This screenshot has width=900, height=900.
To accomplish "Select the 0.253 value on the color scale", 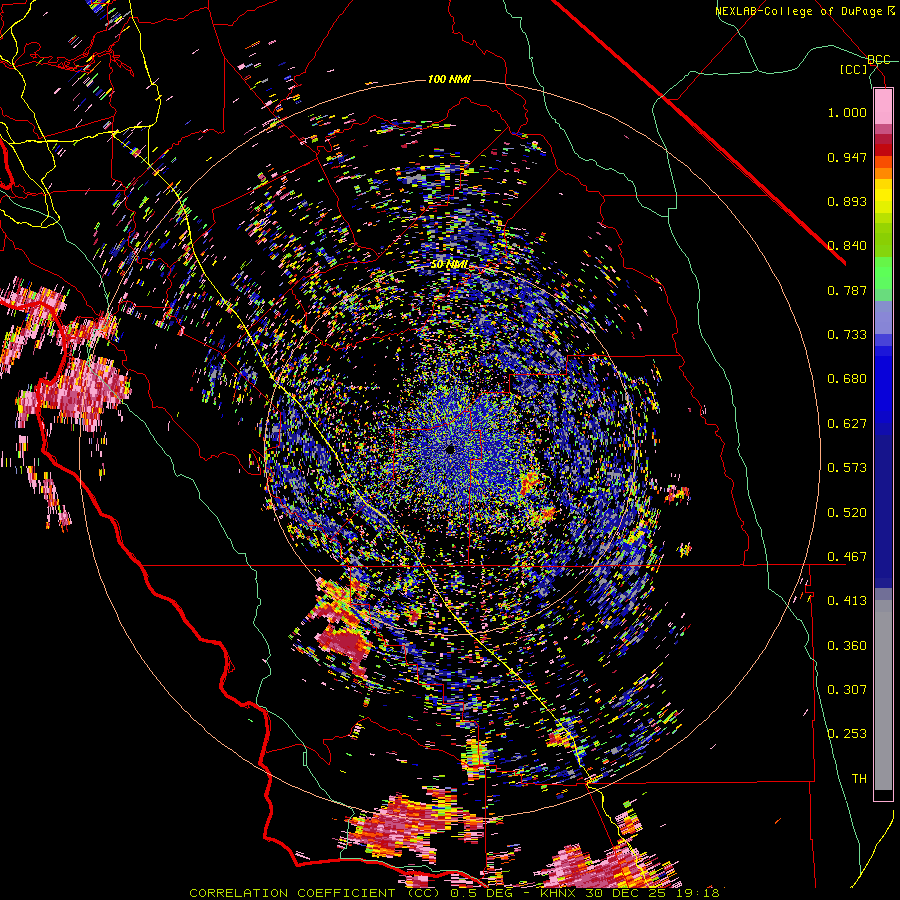I will [x=847, y=734].
